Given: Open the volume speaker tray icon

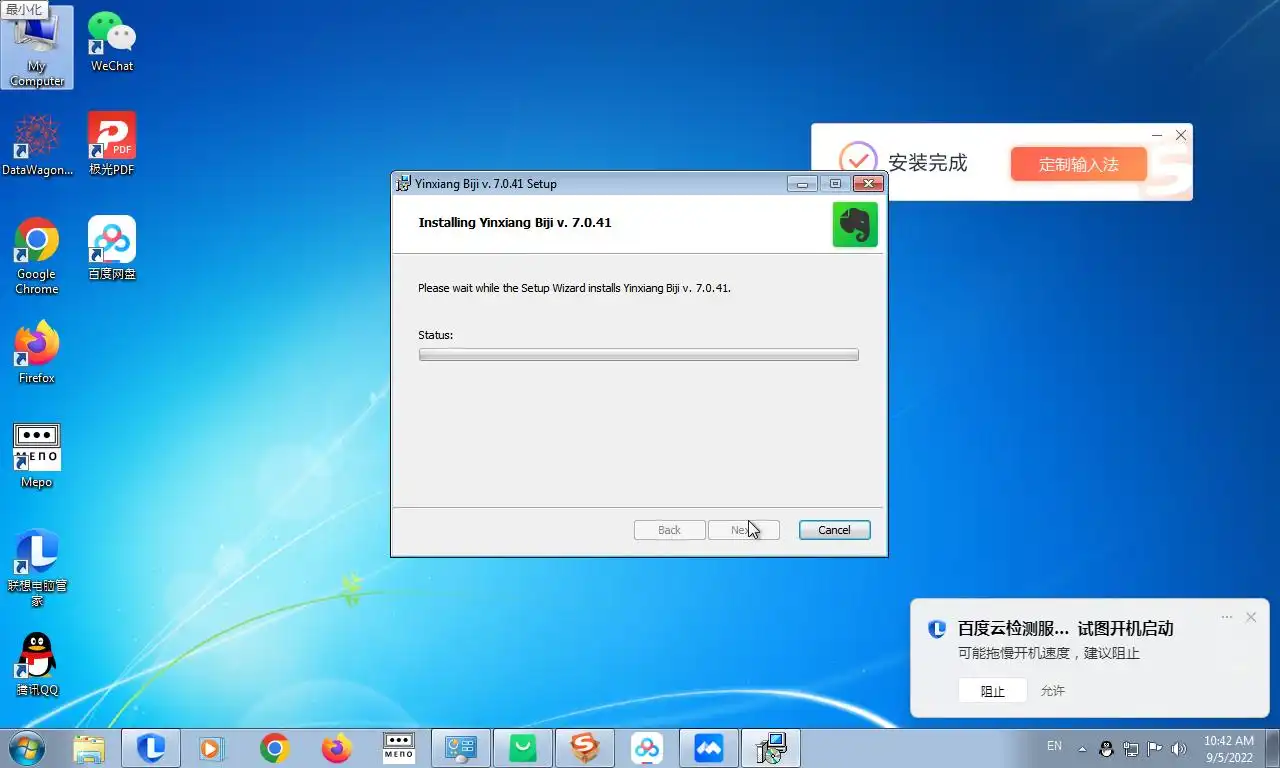Looking at the screenshot, I should pyautogui.click(x=1179, y=748).
